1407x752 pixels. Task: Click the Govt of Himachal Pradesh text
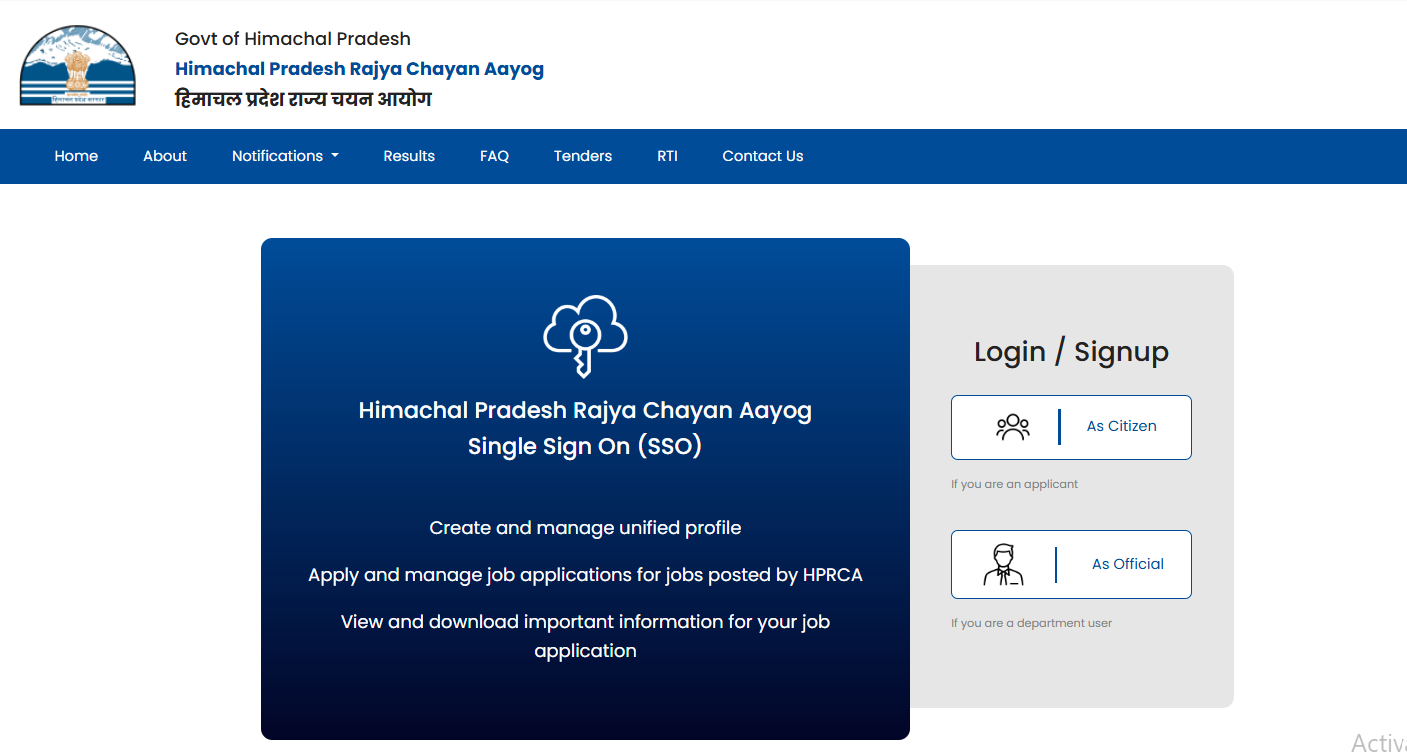click(x=293, y=39)
